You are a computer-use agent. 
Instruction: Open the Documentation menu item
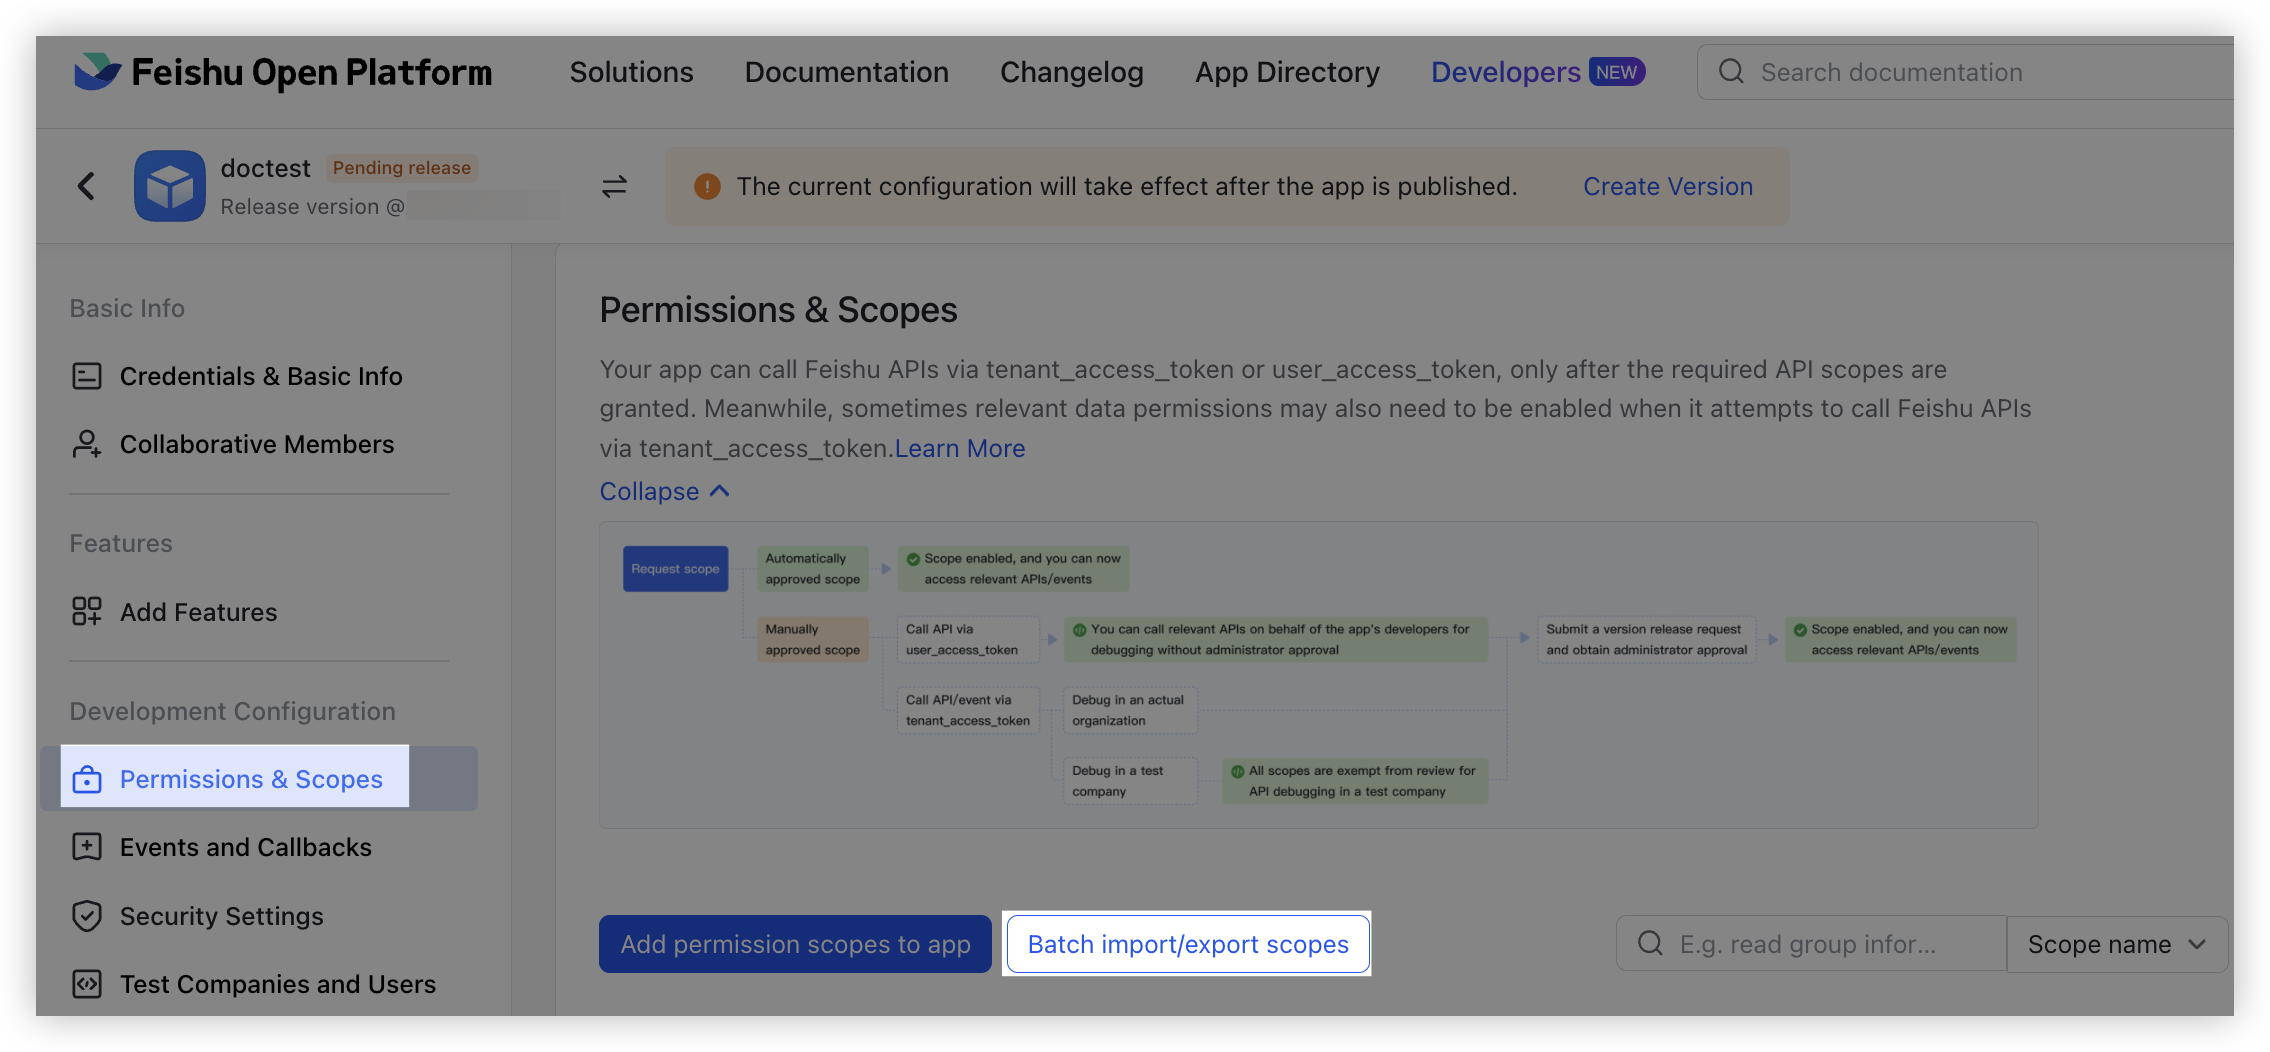tap(846, 72)
